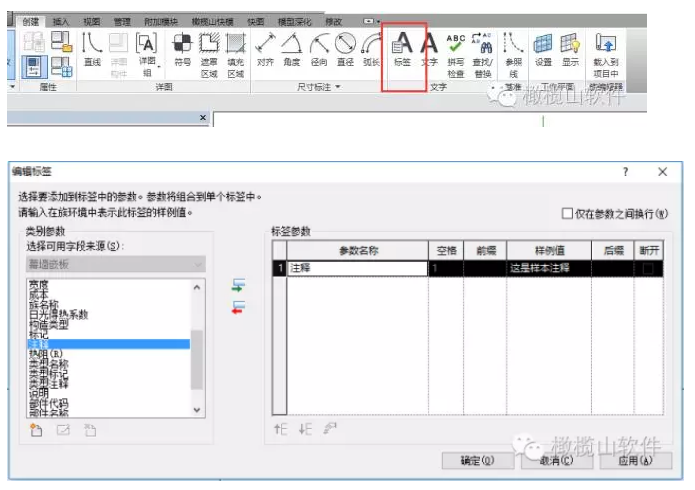Move parameter up in label parameters
695x490 pixels.
[x=280, y=429]
